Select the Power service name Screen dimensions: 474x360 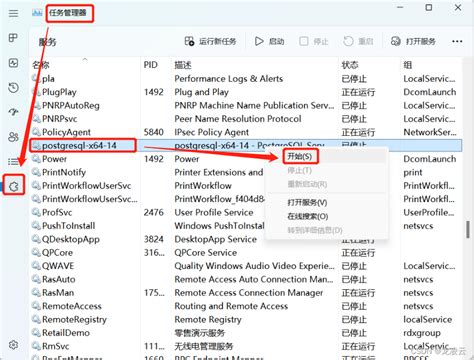(54, 159)
